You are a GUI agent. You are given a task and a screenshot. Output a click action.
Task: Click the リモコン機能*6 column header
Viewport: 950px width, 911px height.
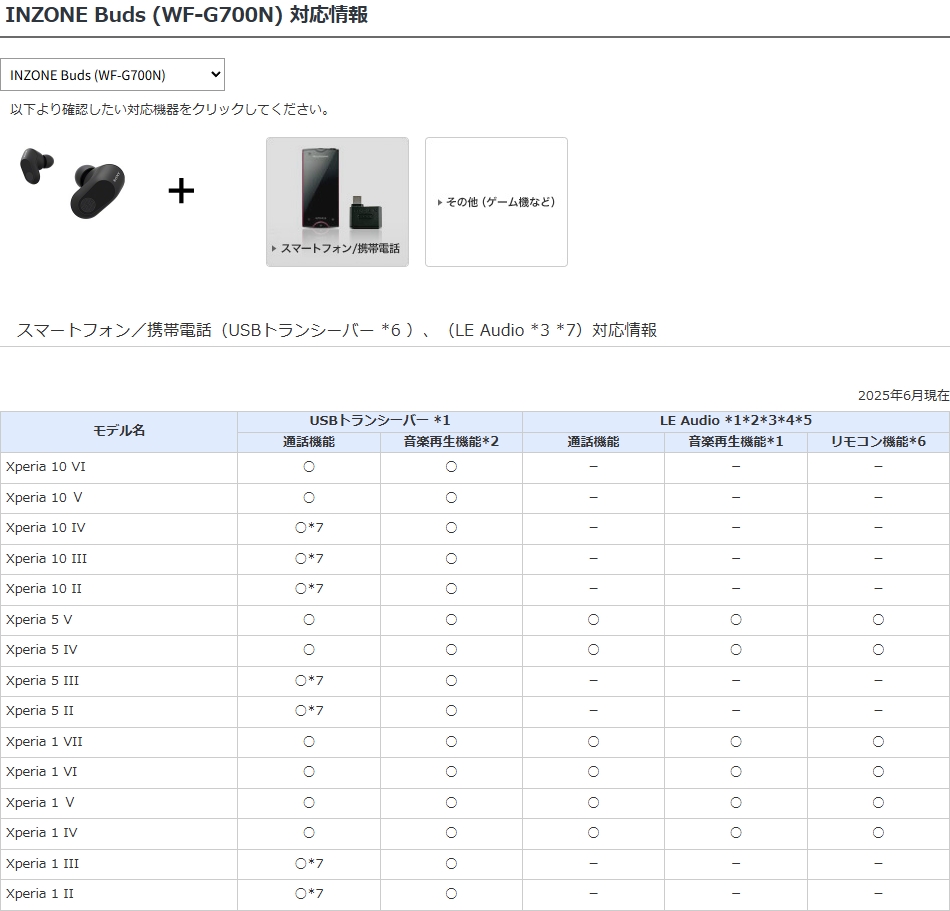pyautogui.click(x=878, y=442)
